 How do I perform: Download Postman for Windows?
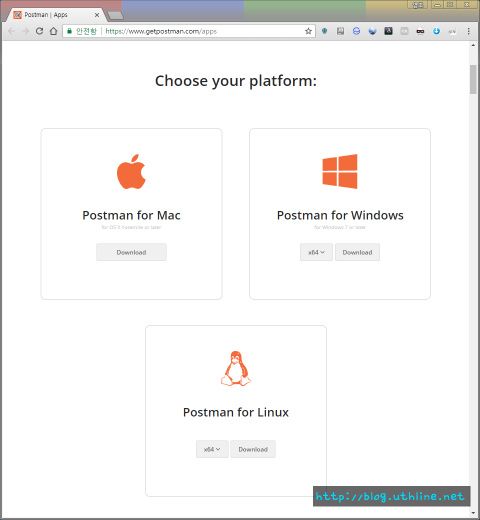[357, 252]
